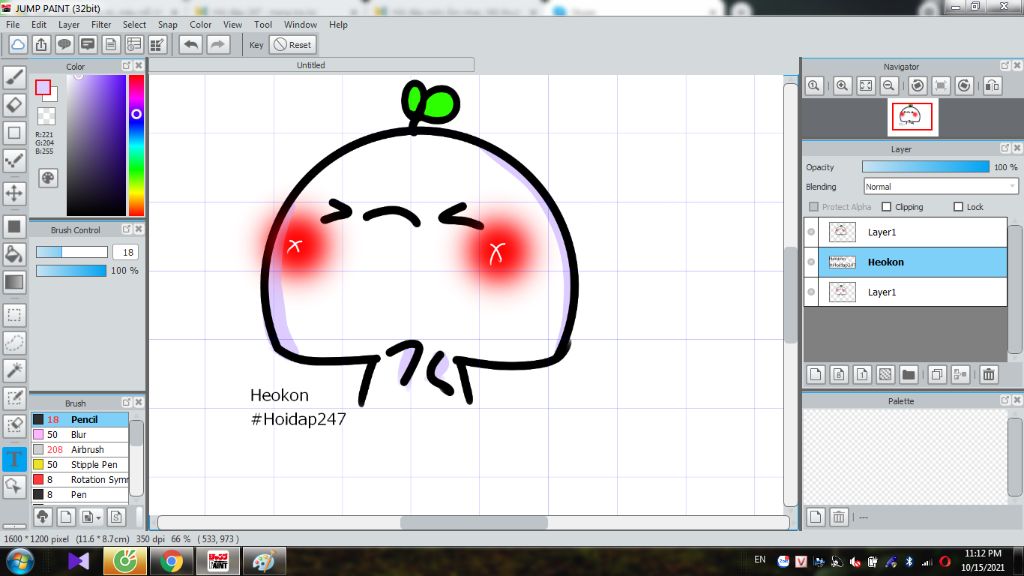Rotate canvas right in Navigator
This screenshot has width=1024, height=576.
(964, 86)
